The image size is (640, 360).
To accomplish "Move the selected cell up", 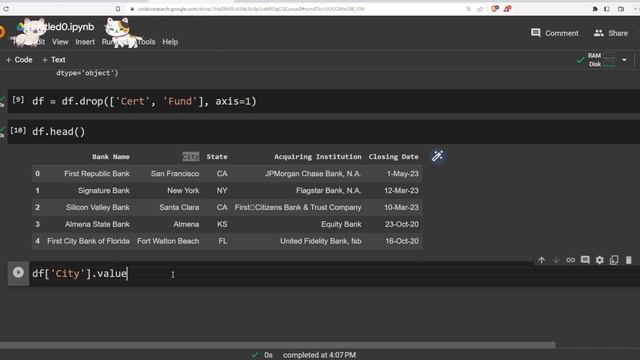I will click(542, 260).
